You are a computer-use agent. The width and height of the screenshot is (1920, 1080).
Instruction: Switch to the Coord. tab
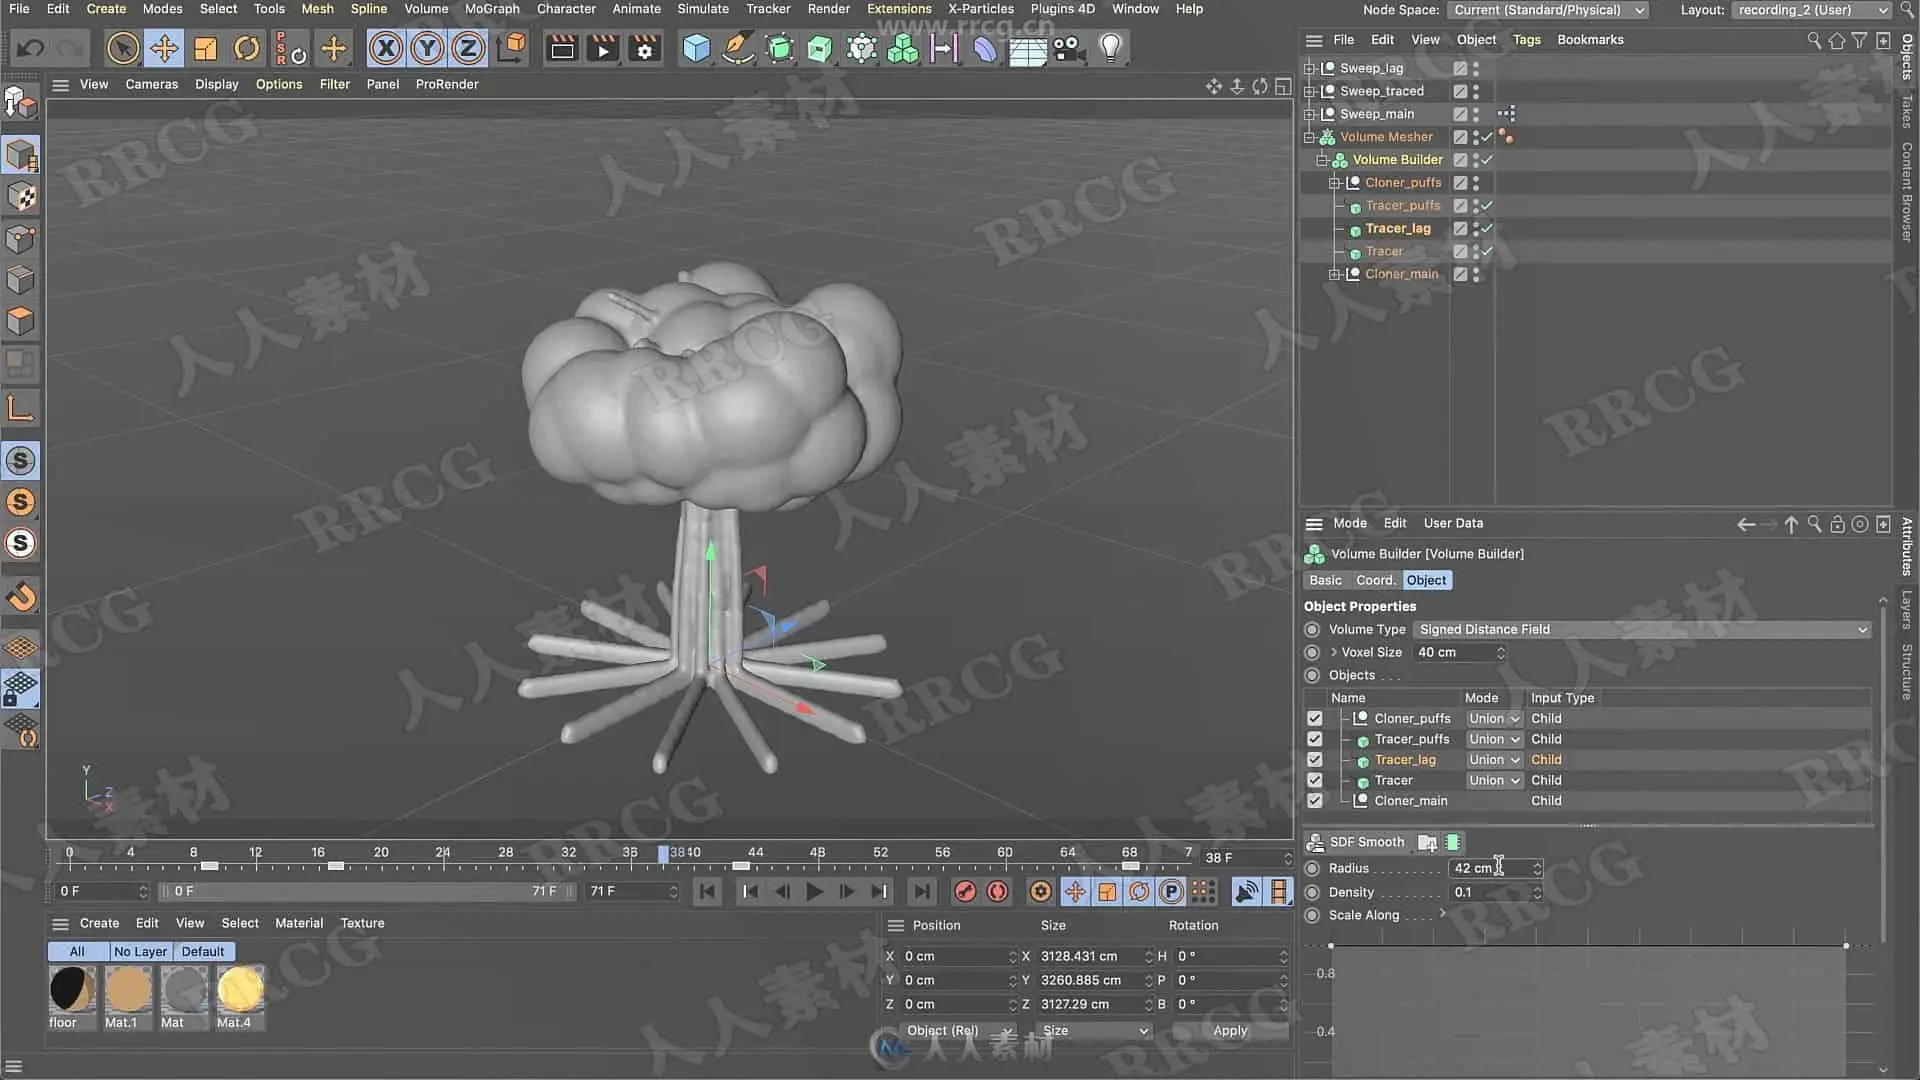click(x=1375, y=580)
